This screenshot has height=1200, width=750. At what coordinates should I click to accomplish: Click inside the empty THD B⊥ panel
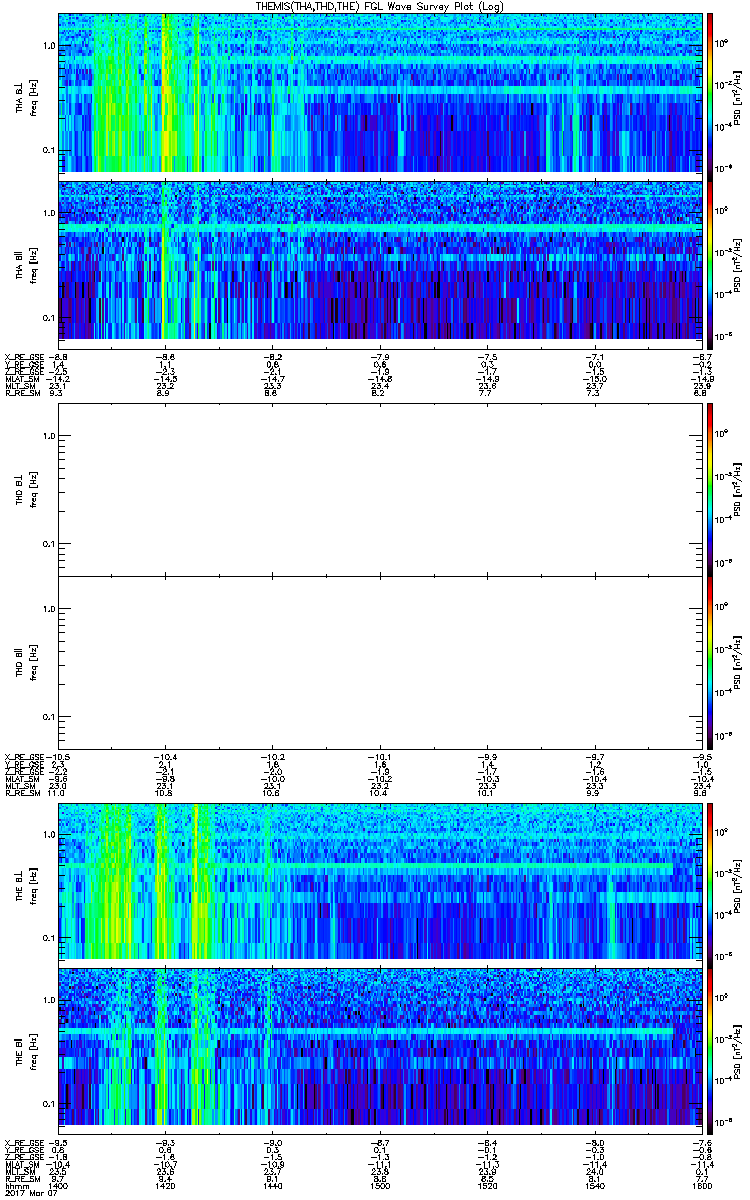coord(379,489)
